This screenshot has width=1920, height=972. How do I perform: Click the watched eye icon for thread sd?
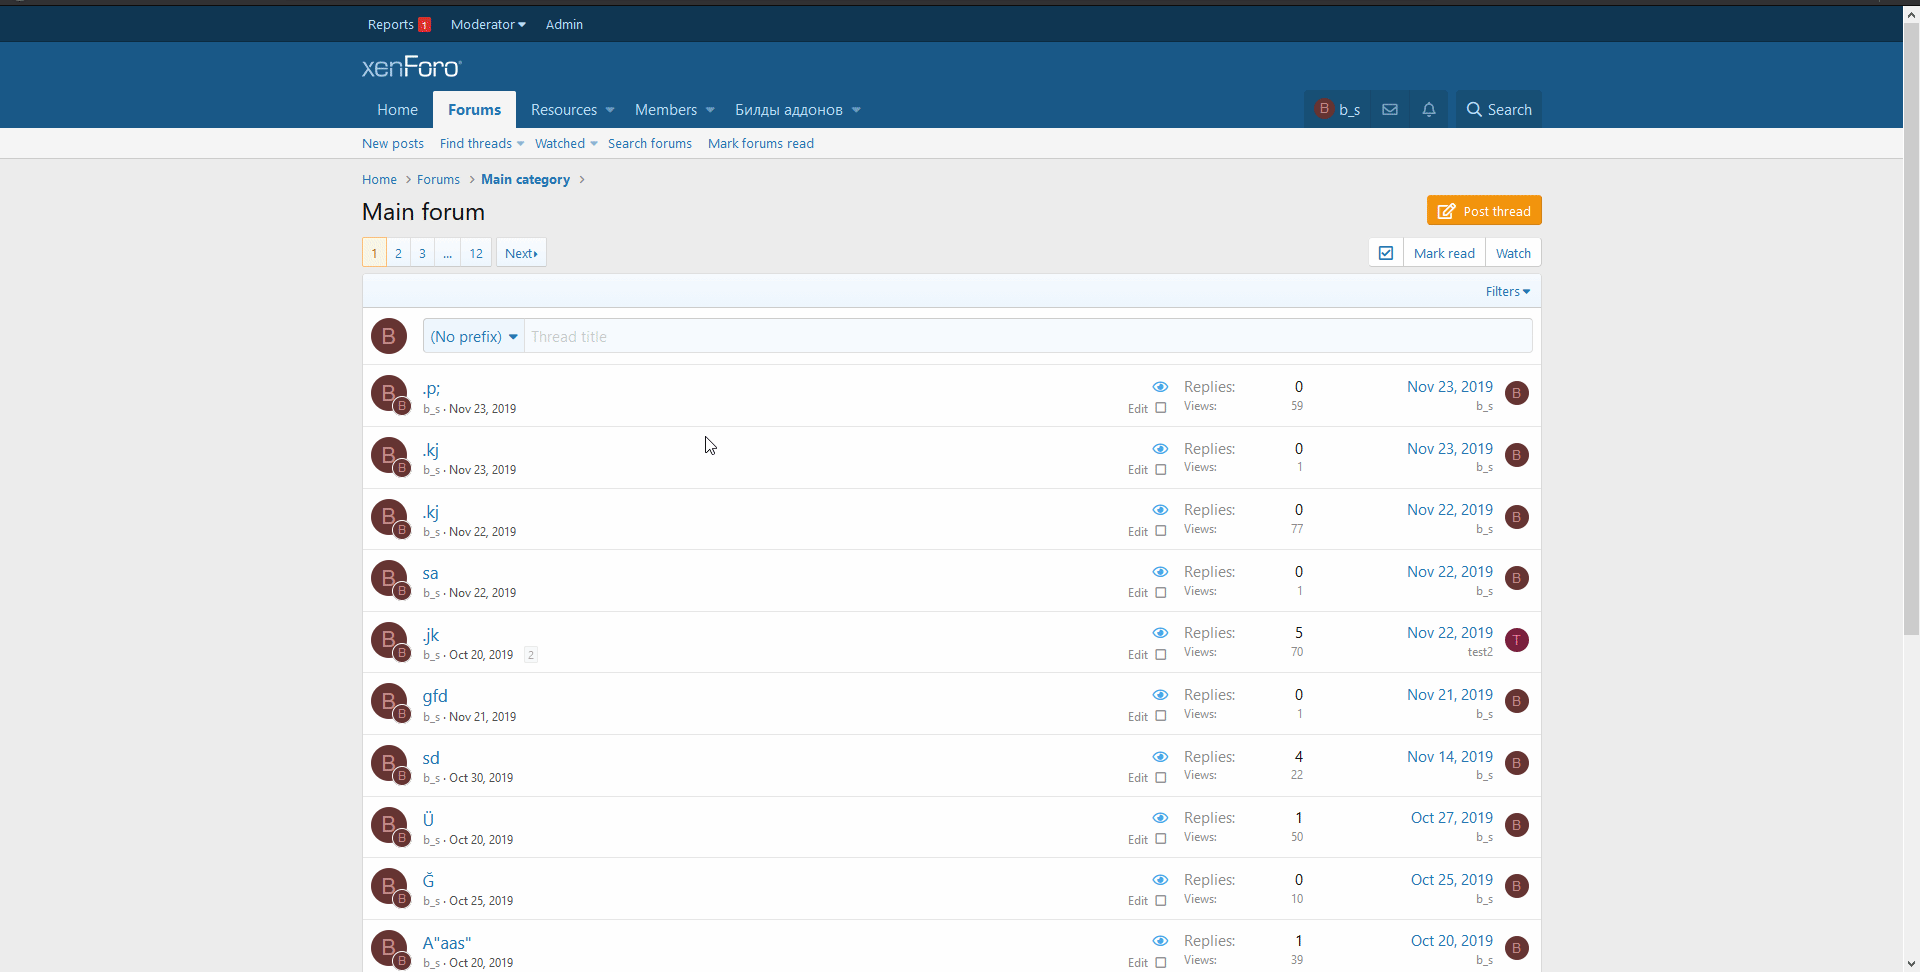1160,757
